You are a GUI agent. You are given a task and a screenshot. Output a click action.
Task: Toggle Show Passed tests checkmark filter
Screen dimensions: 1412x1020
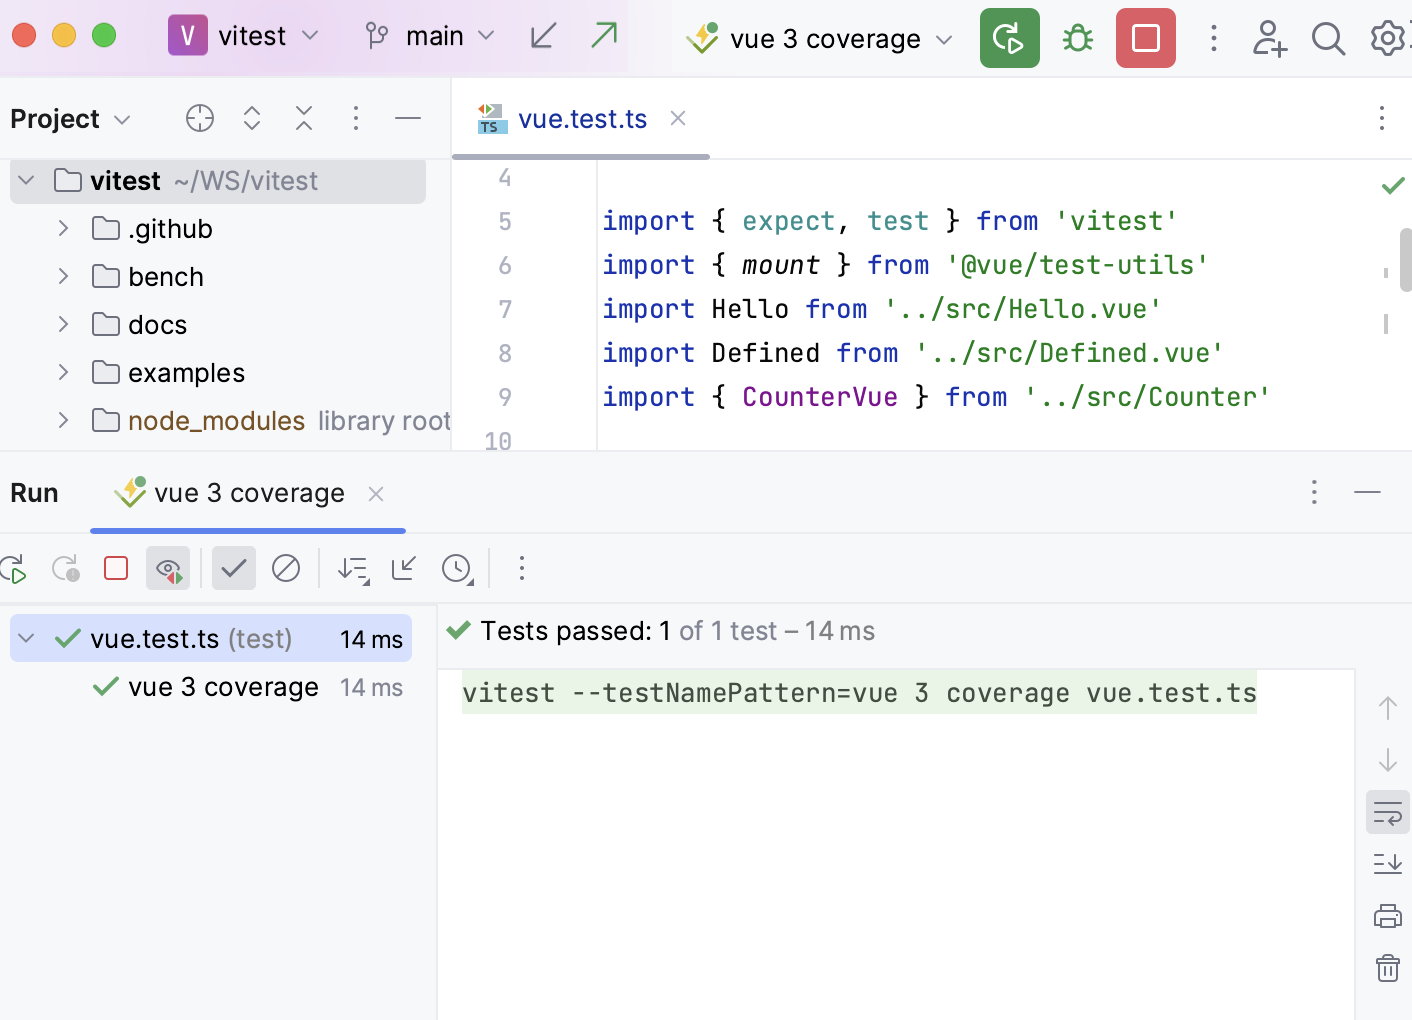pos(234,569)
